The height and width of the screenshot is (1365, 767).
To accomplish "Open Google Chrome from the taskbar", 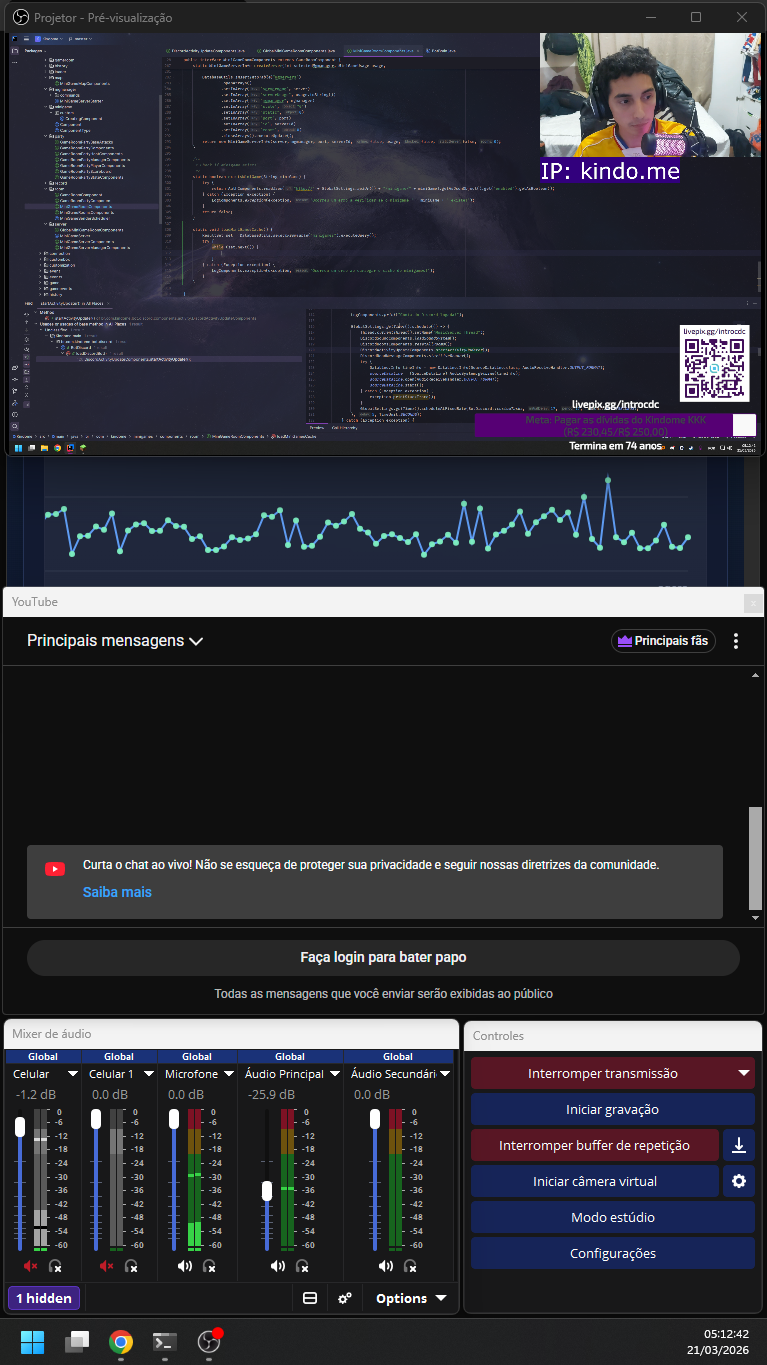I will (x=121, y=1342).
